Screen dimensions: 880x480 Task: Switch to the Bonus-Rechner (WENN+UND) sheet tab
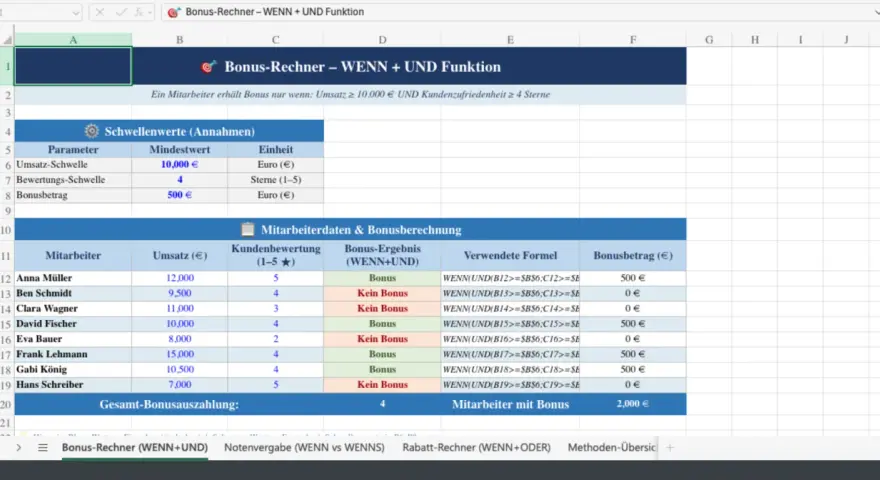point(135,447)
